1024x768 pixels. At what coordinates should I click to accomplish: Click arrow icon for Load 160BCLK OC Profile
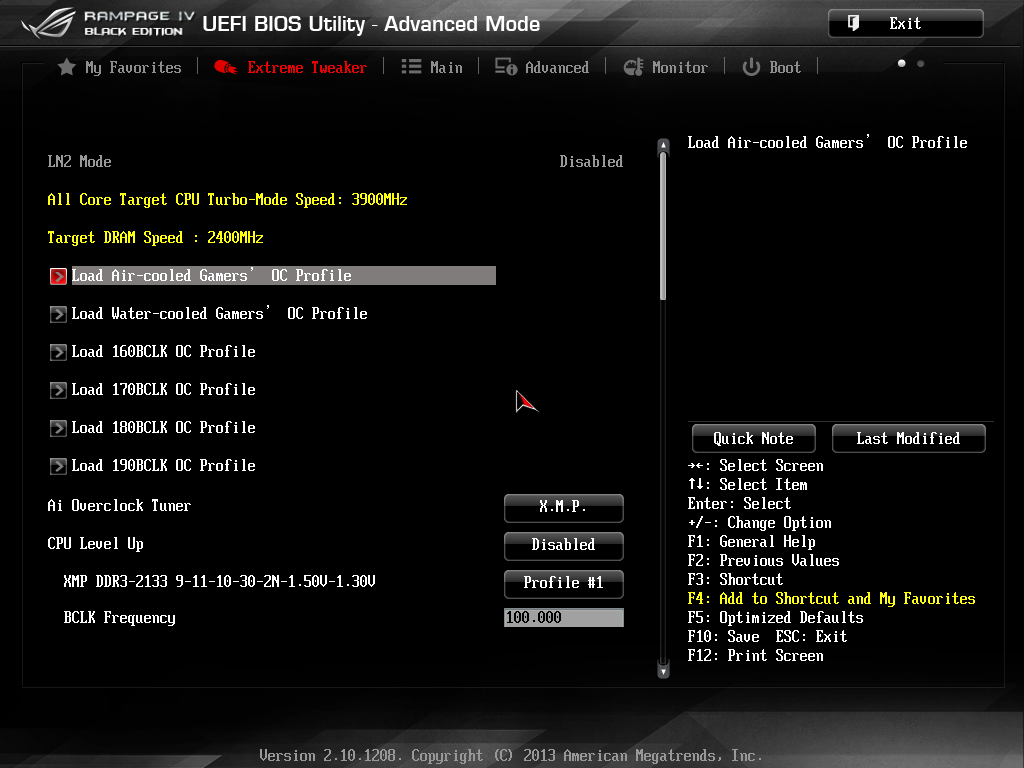click(x=58, y=352)
